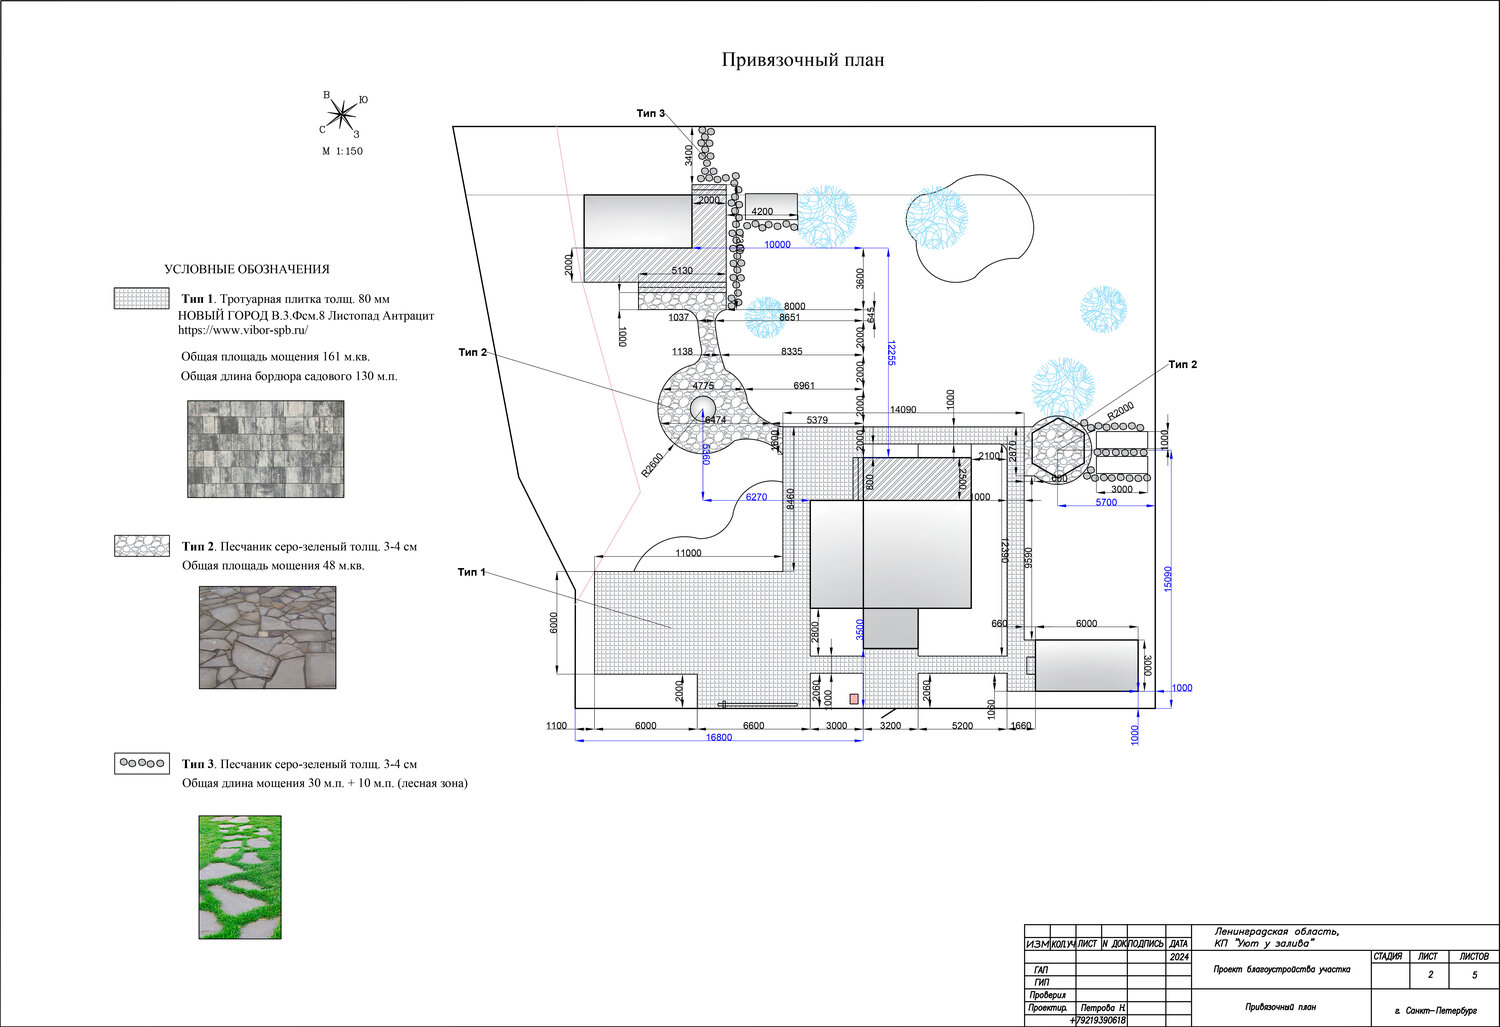Open the https://www.vibor-spb.ru/ link
This screenshot has width=1500, height=1027.
coord(243,330)
